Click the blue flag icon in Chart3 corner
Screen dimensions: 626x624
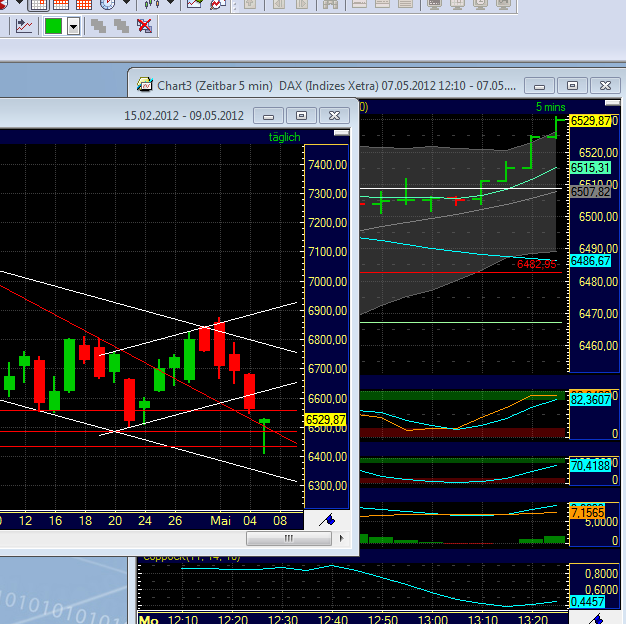[596, 618]
